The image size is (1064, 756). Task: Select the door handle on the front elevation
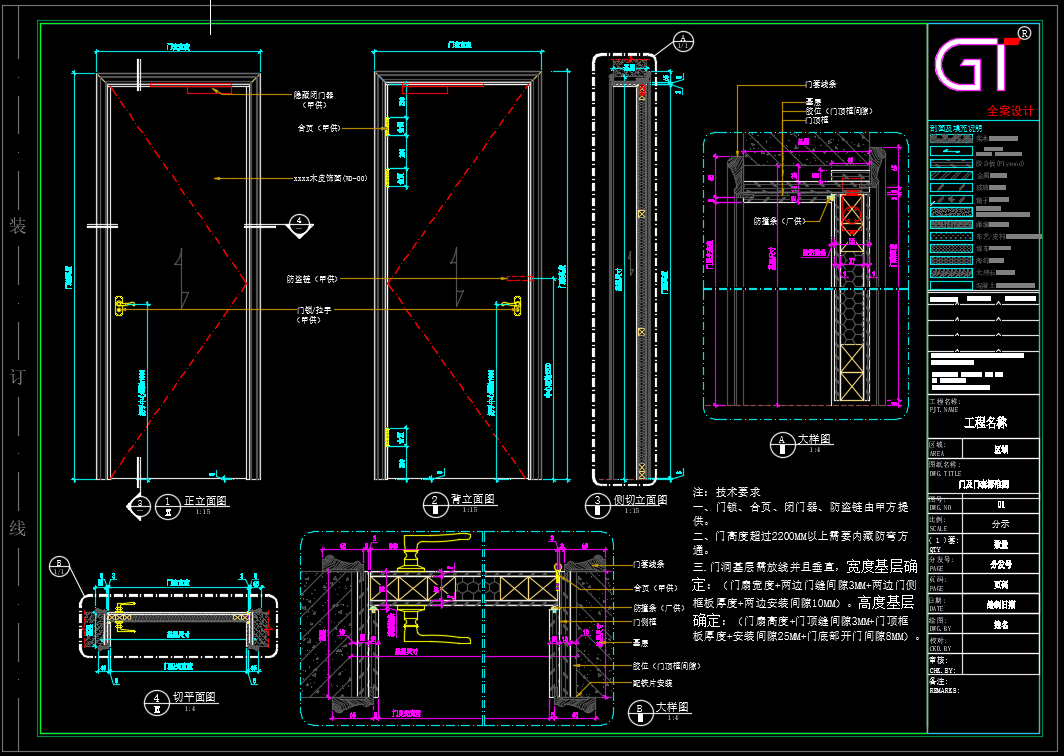[x=121, y=304]
